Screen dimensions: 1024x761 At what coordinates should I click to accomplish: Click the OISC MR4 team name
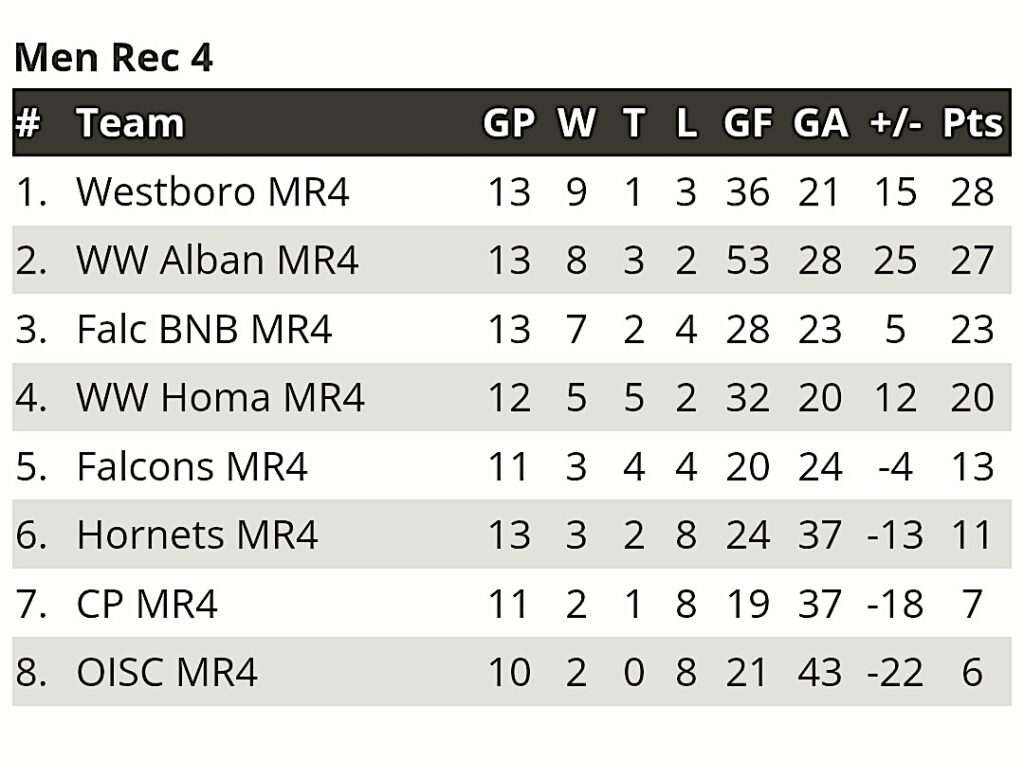167,672
